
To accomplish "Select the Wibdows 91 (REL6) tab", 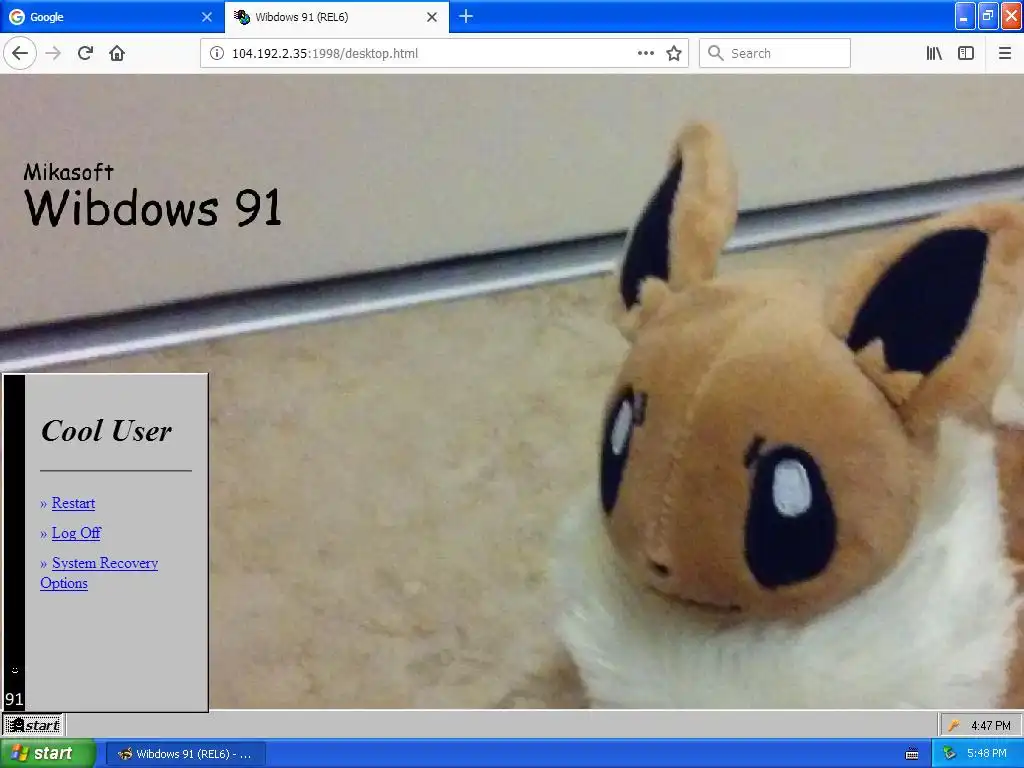I will (337, 17).
